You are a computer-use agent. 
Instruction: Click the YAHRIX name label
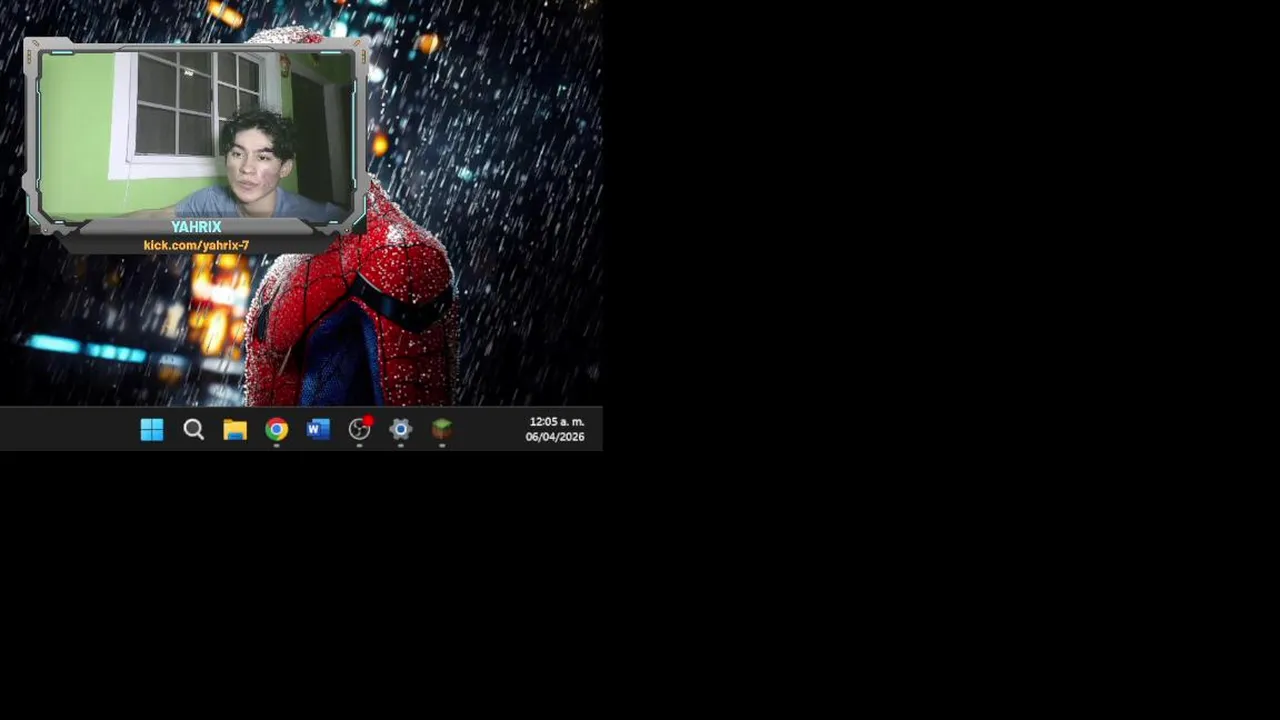196,227
